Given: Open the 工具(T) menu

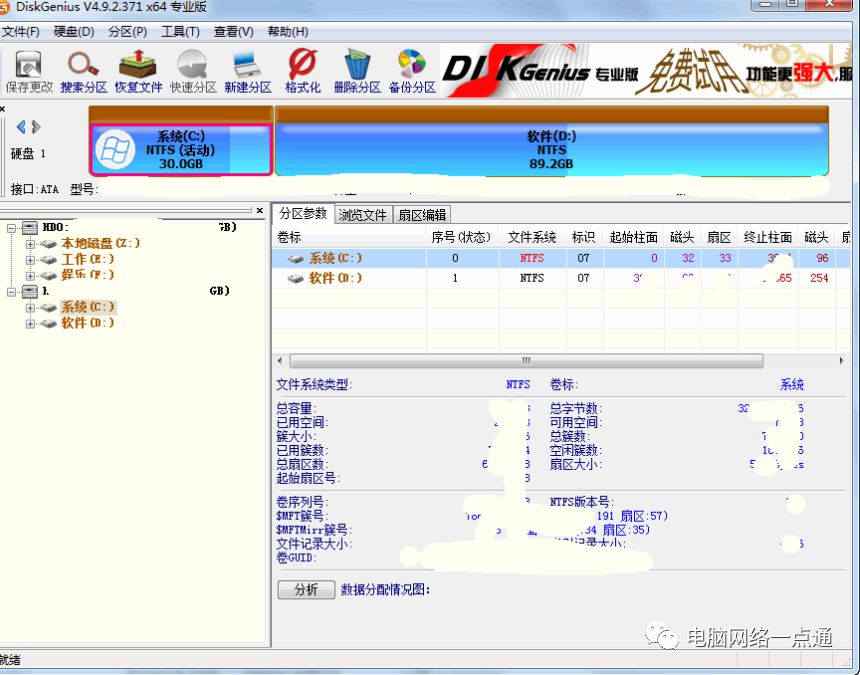Looking at the screenshot, I should tap(180, 32).
